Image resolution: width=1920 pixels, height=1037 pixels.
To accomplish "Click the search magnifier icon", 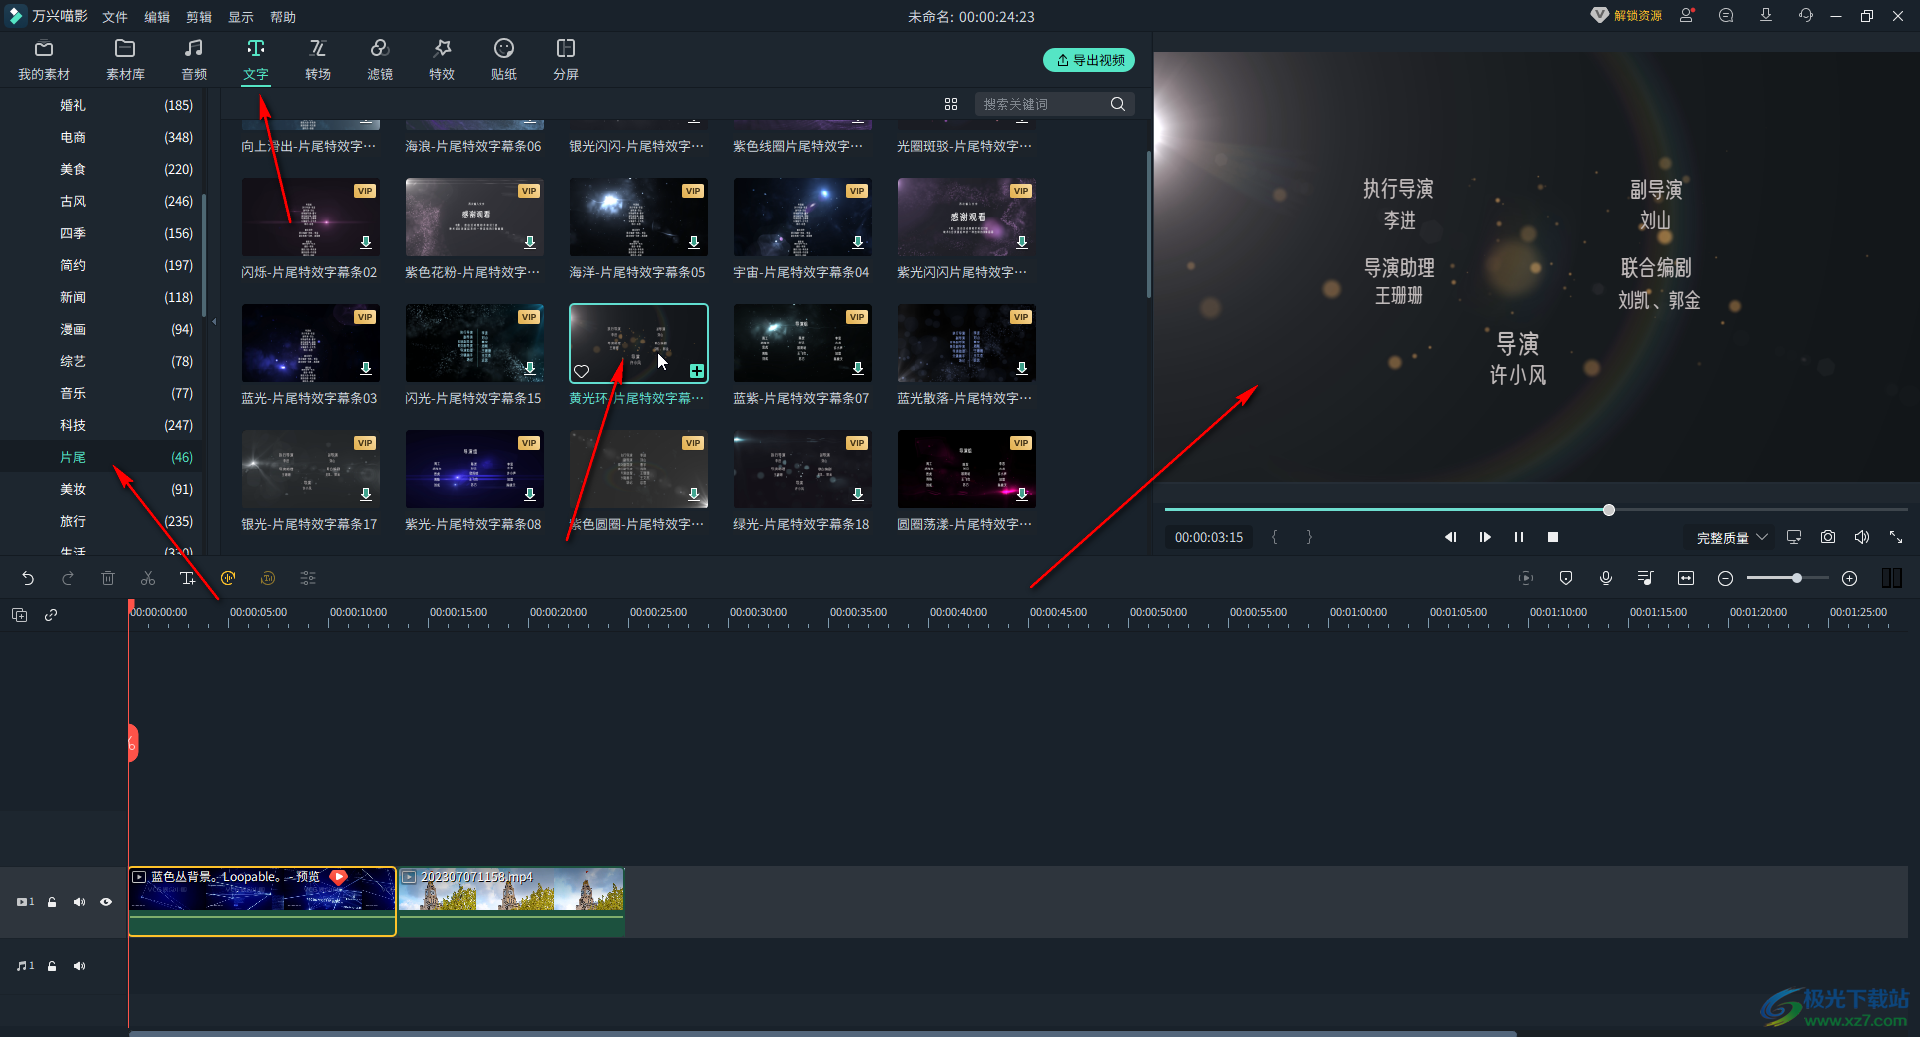I will tap(1118, 104).
